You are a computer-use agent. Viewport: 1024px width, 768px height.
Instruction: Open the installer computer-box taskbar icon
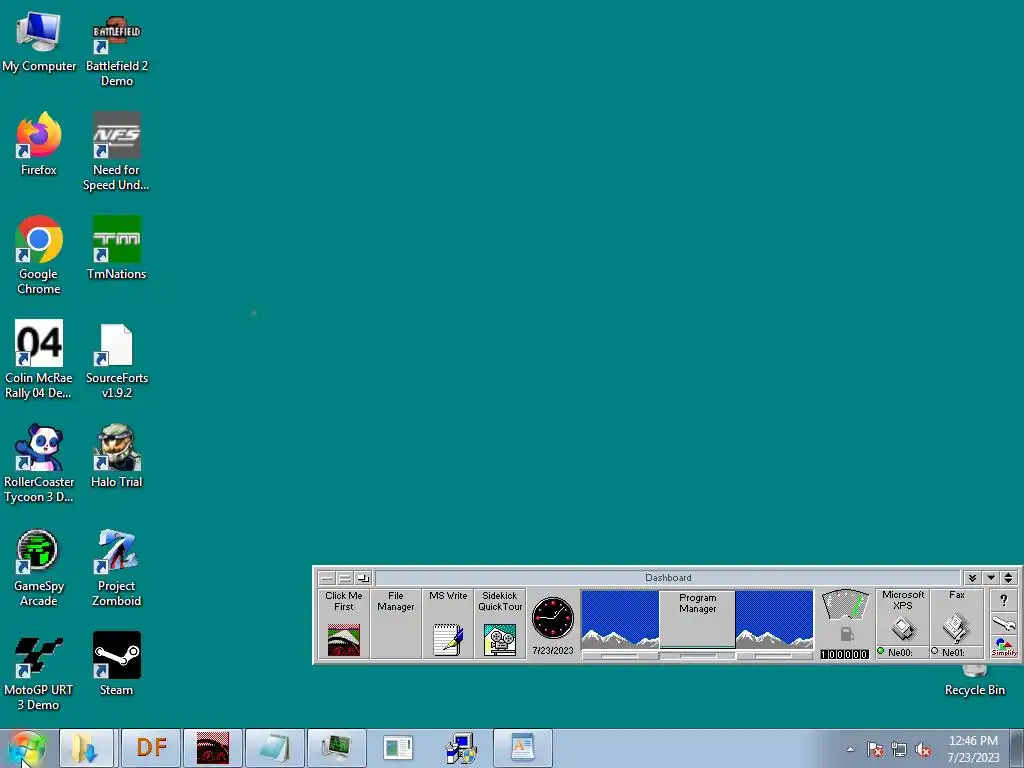[x=460, y=748]
